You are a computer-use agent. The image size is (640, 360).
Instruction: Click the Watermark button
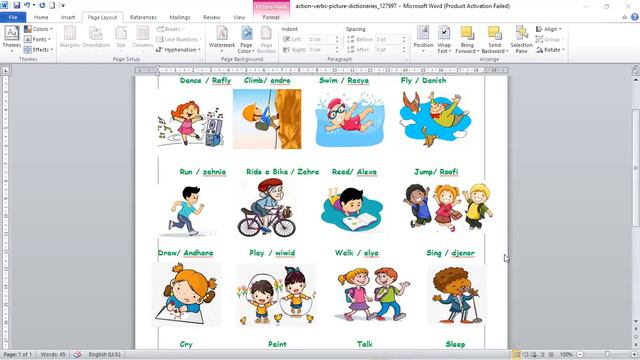tap(222, 38)
